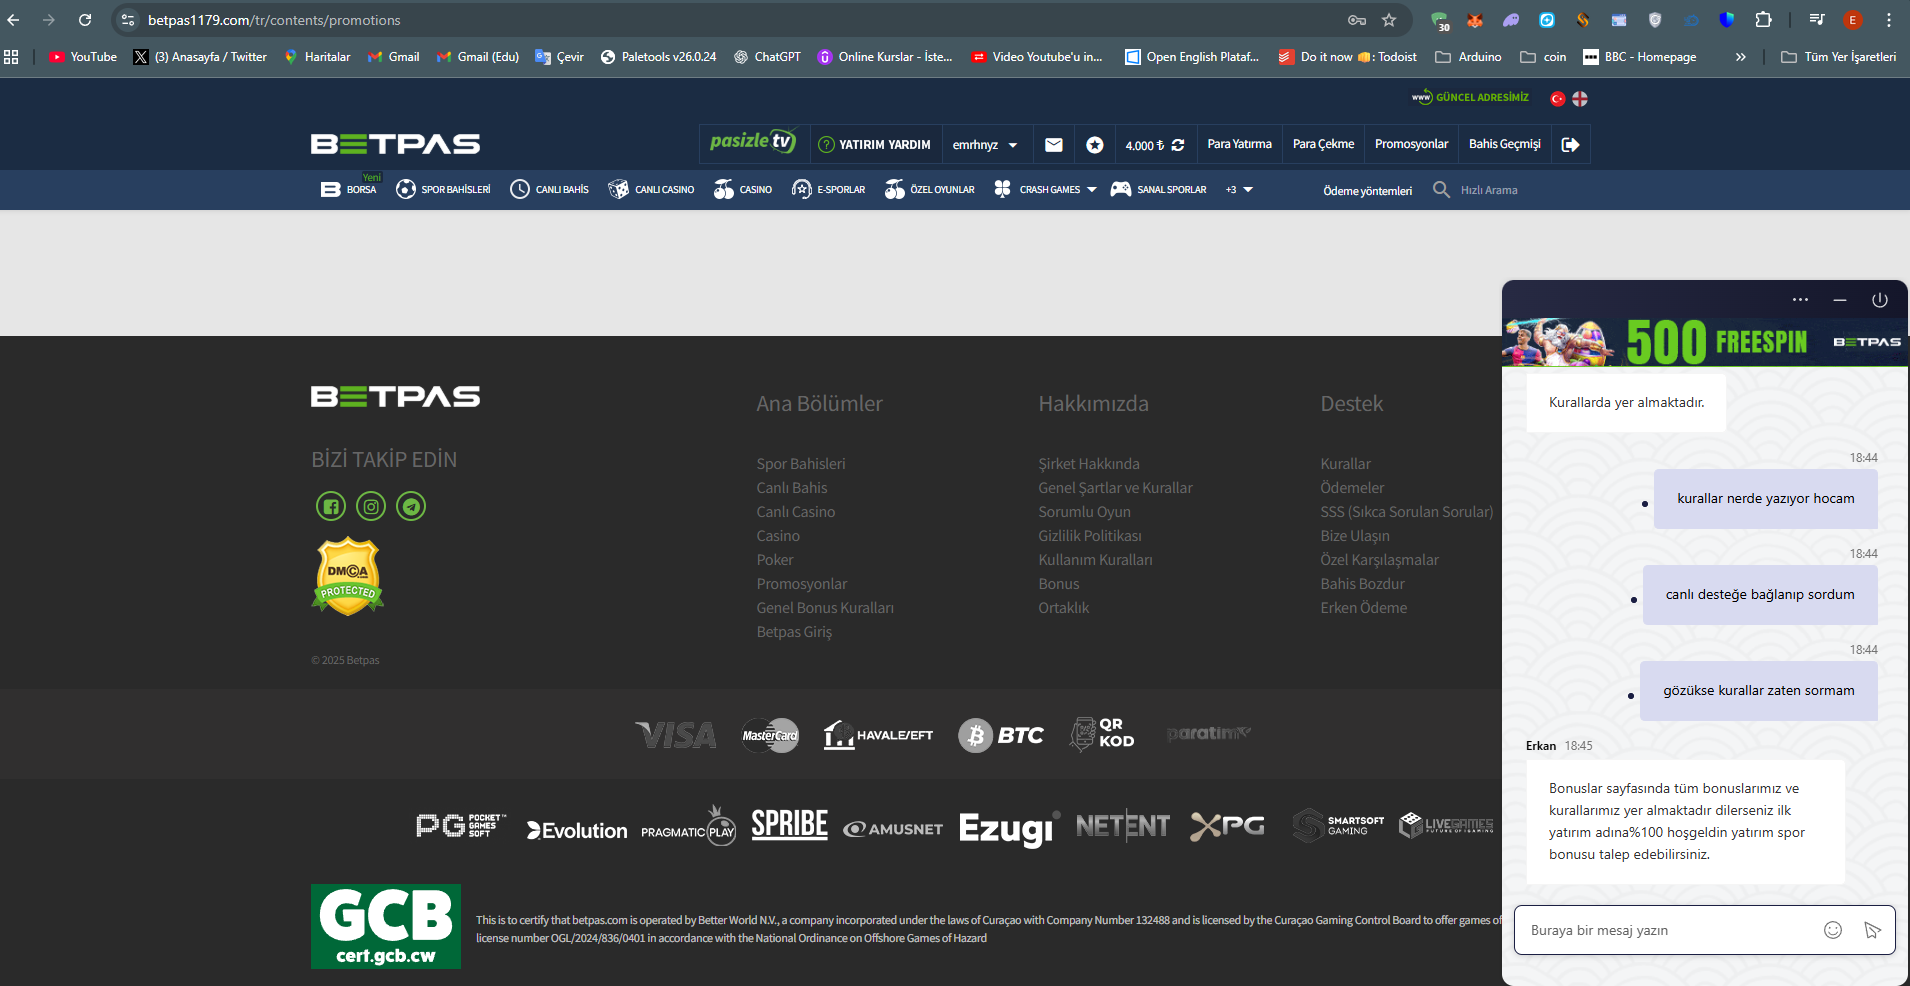
Task: Open the coin bookmarks folder
Action: (x=1543, y=57)
